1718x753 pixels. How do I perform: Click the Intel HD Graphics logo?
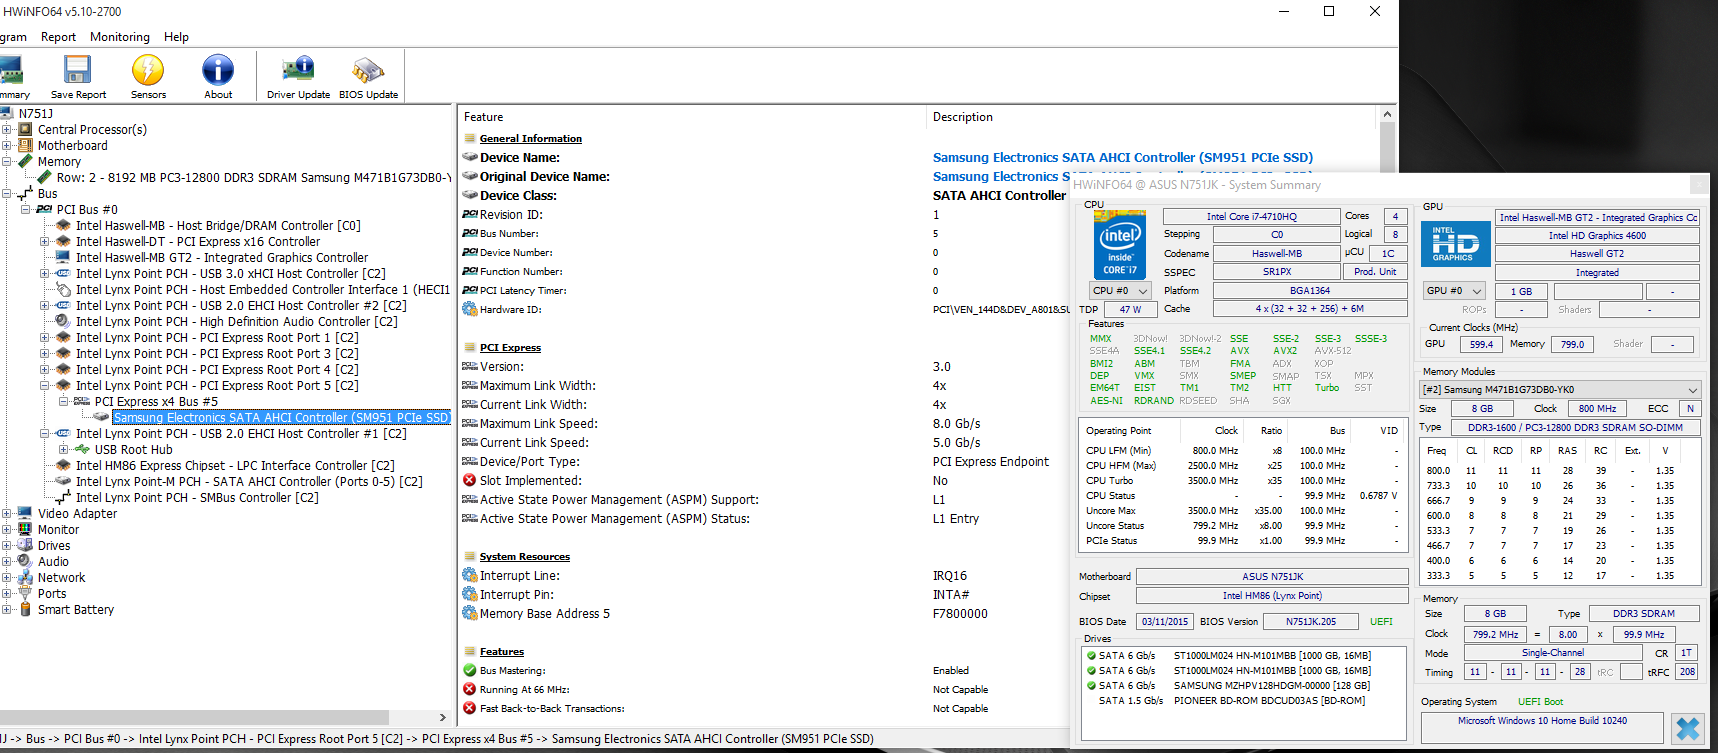coord(1455,245)
